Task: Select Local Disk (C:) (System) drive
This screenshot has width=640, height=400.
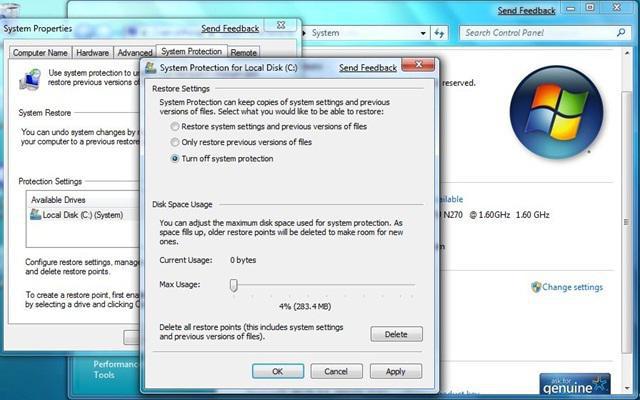Action: [82, 215]
